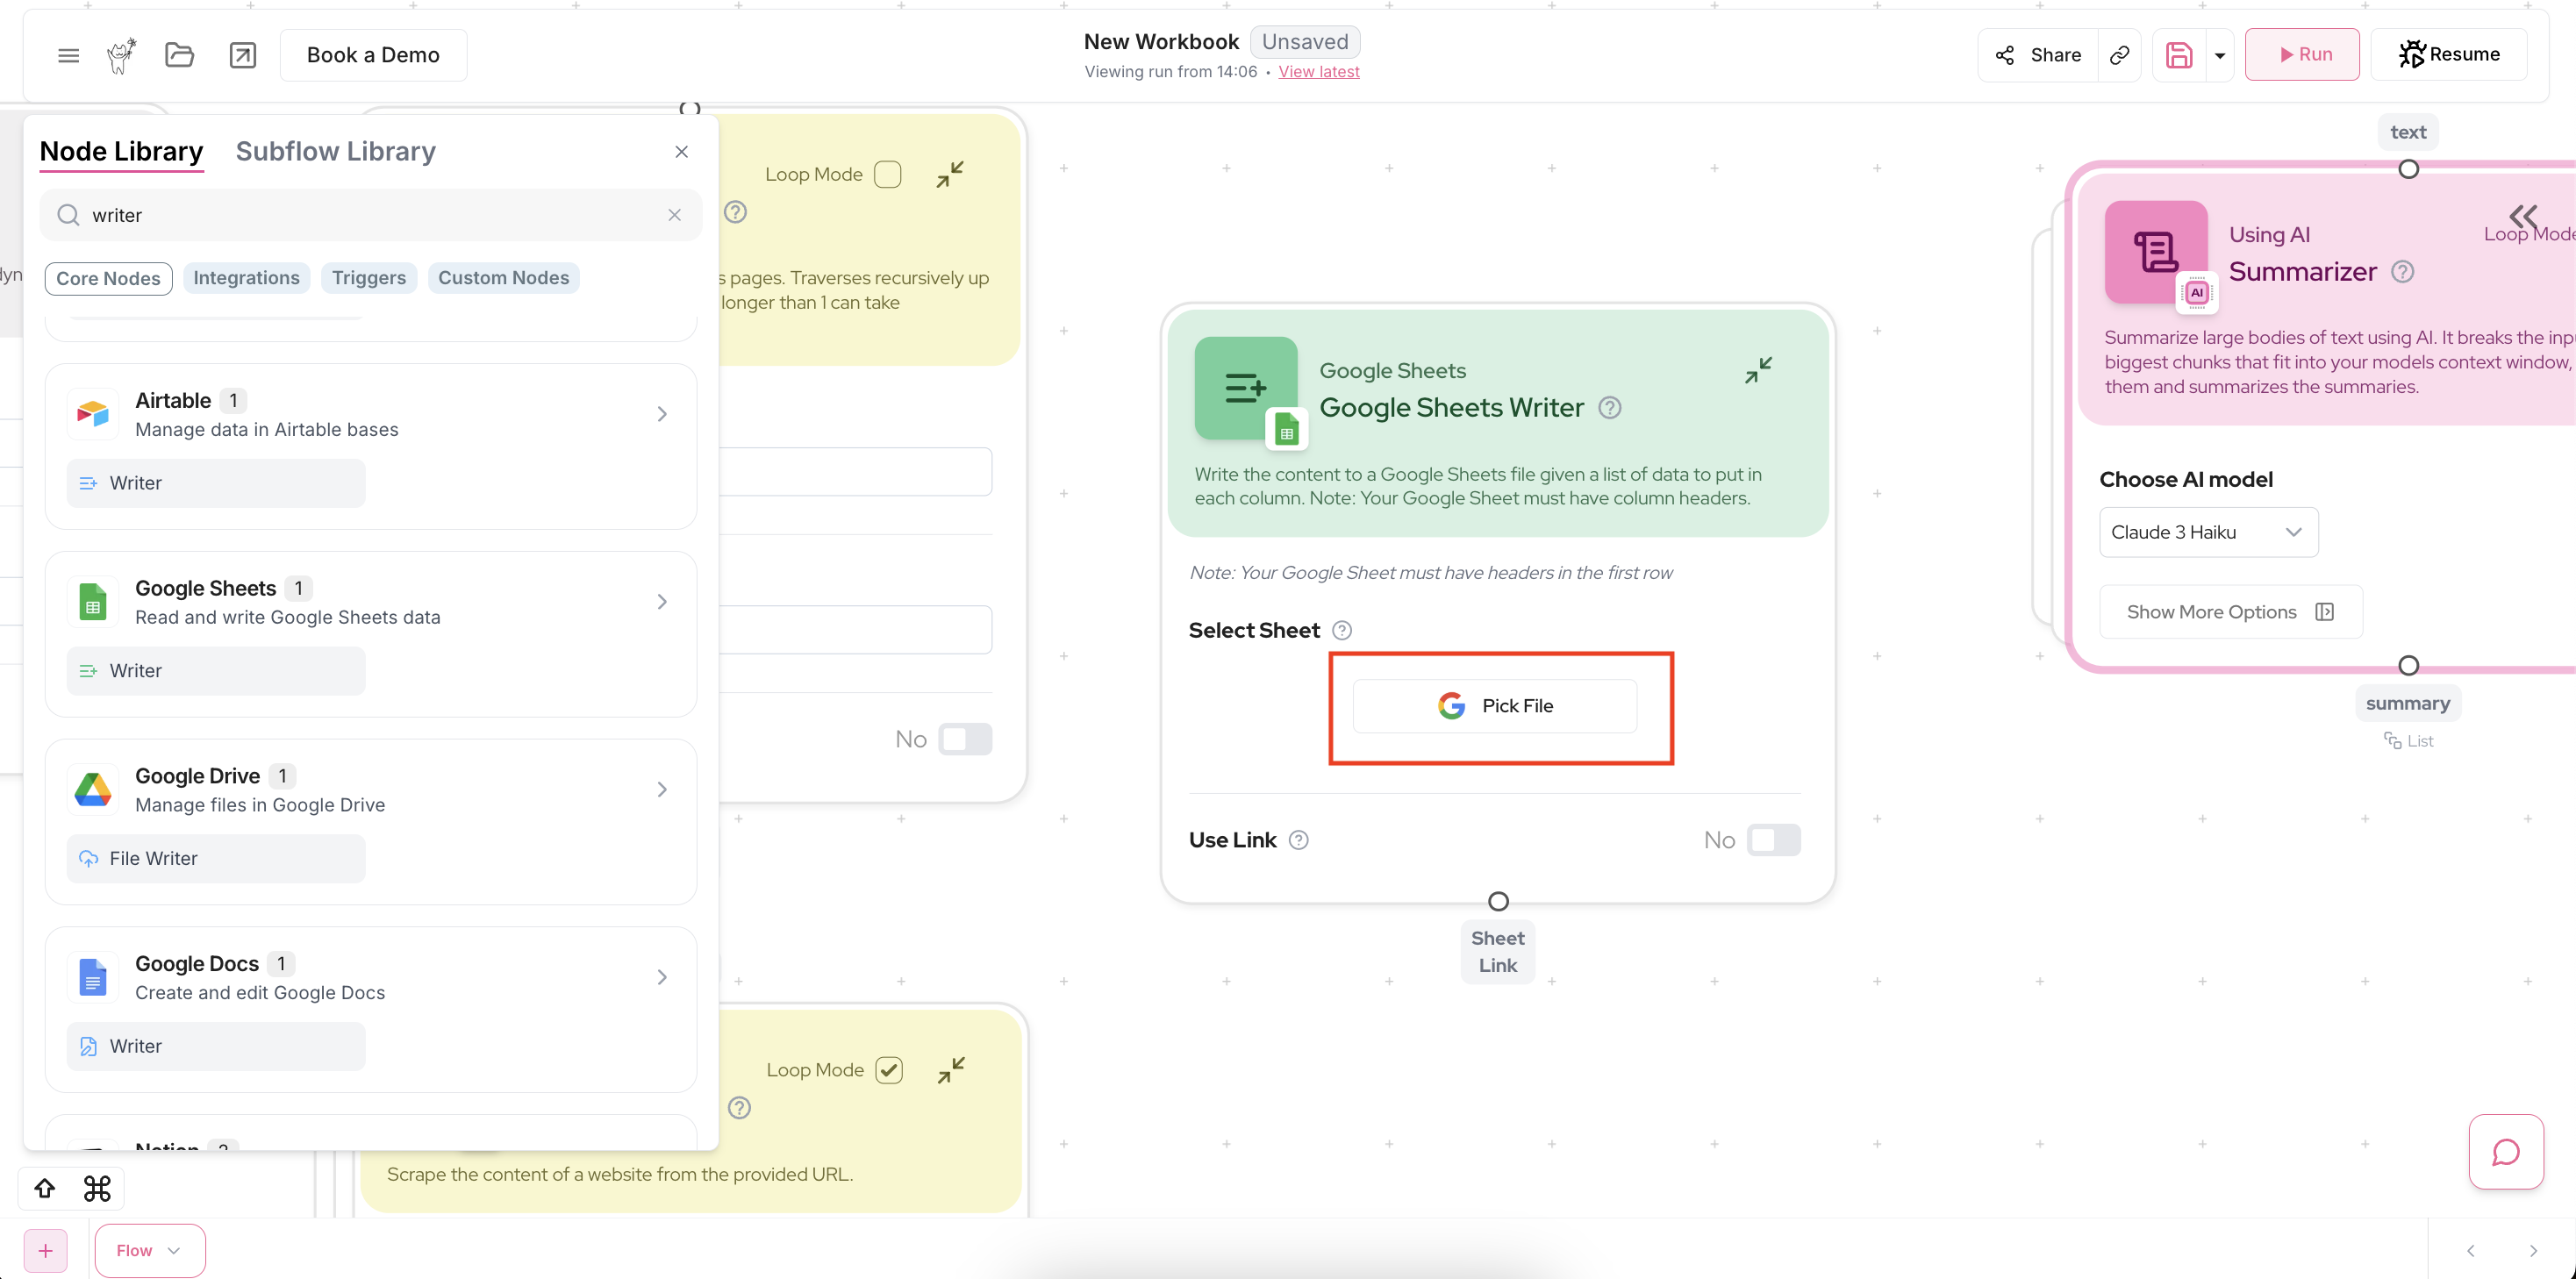
Task: Select the Integrations filter tab
Action: click(246, 278)
